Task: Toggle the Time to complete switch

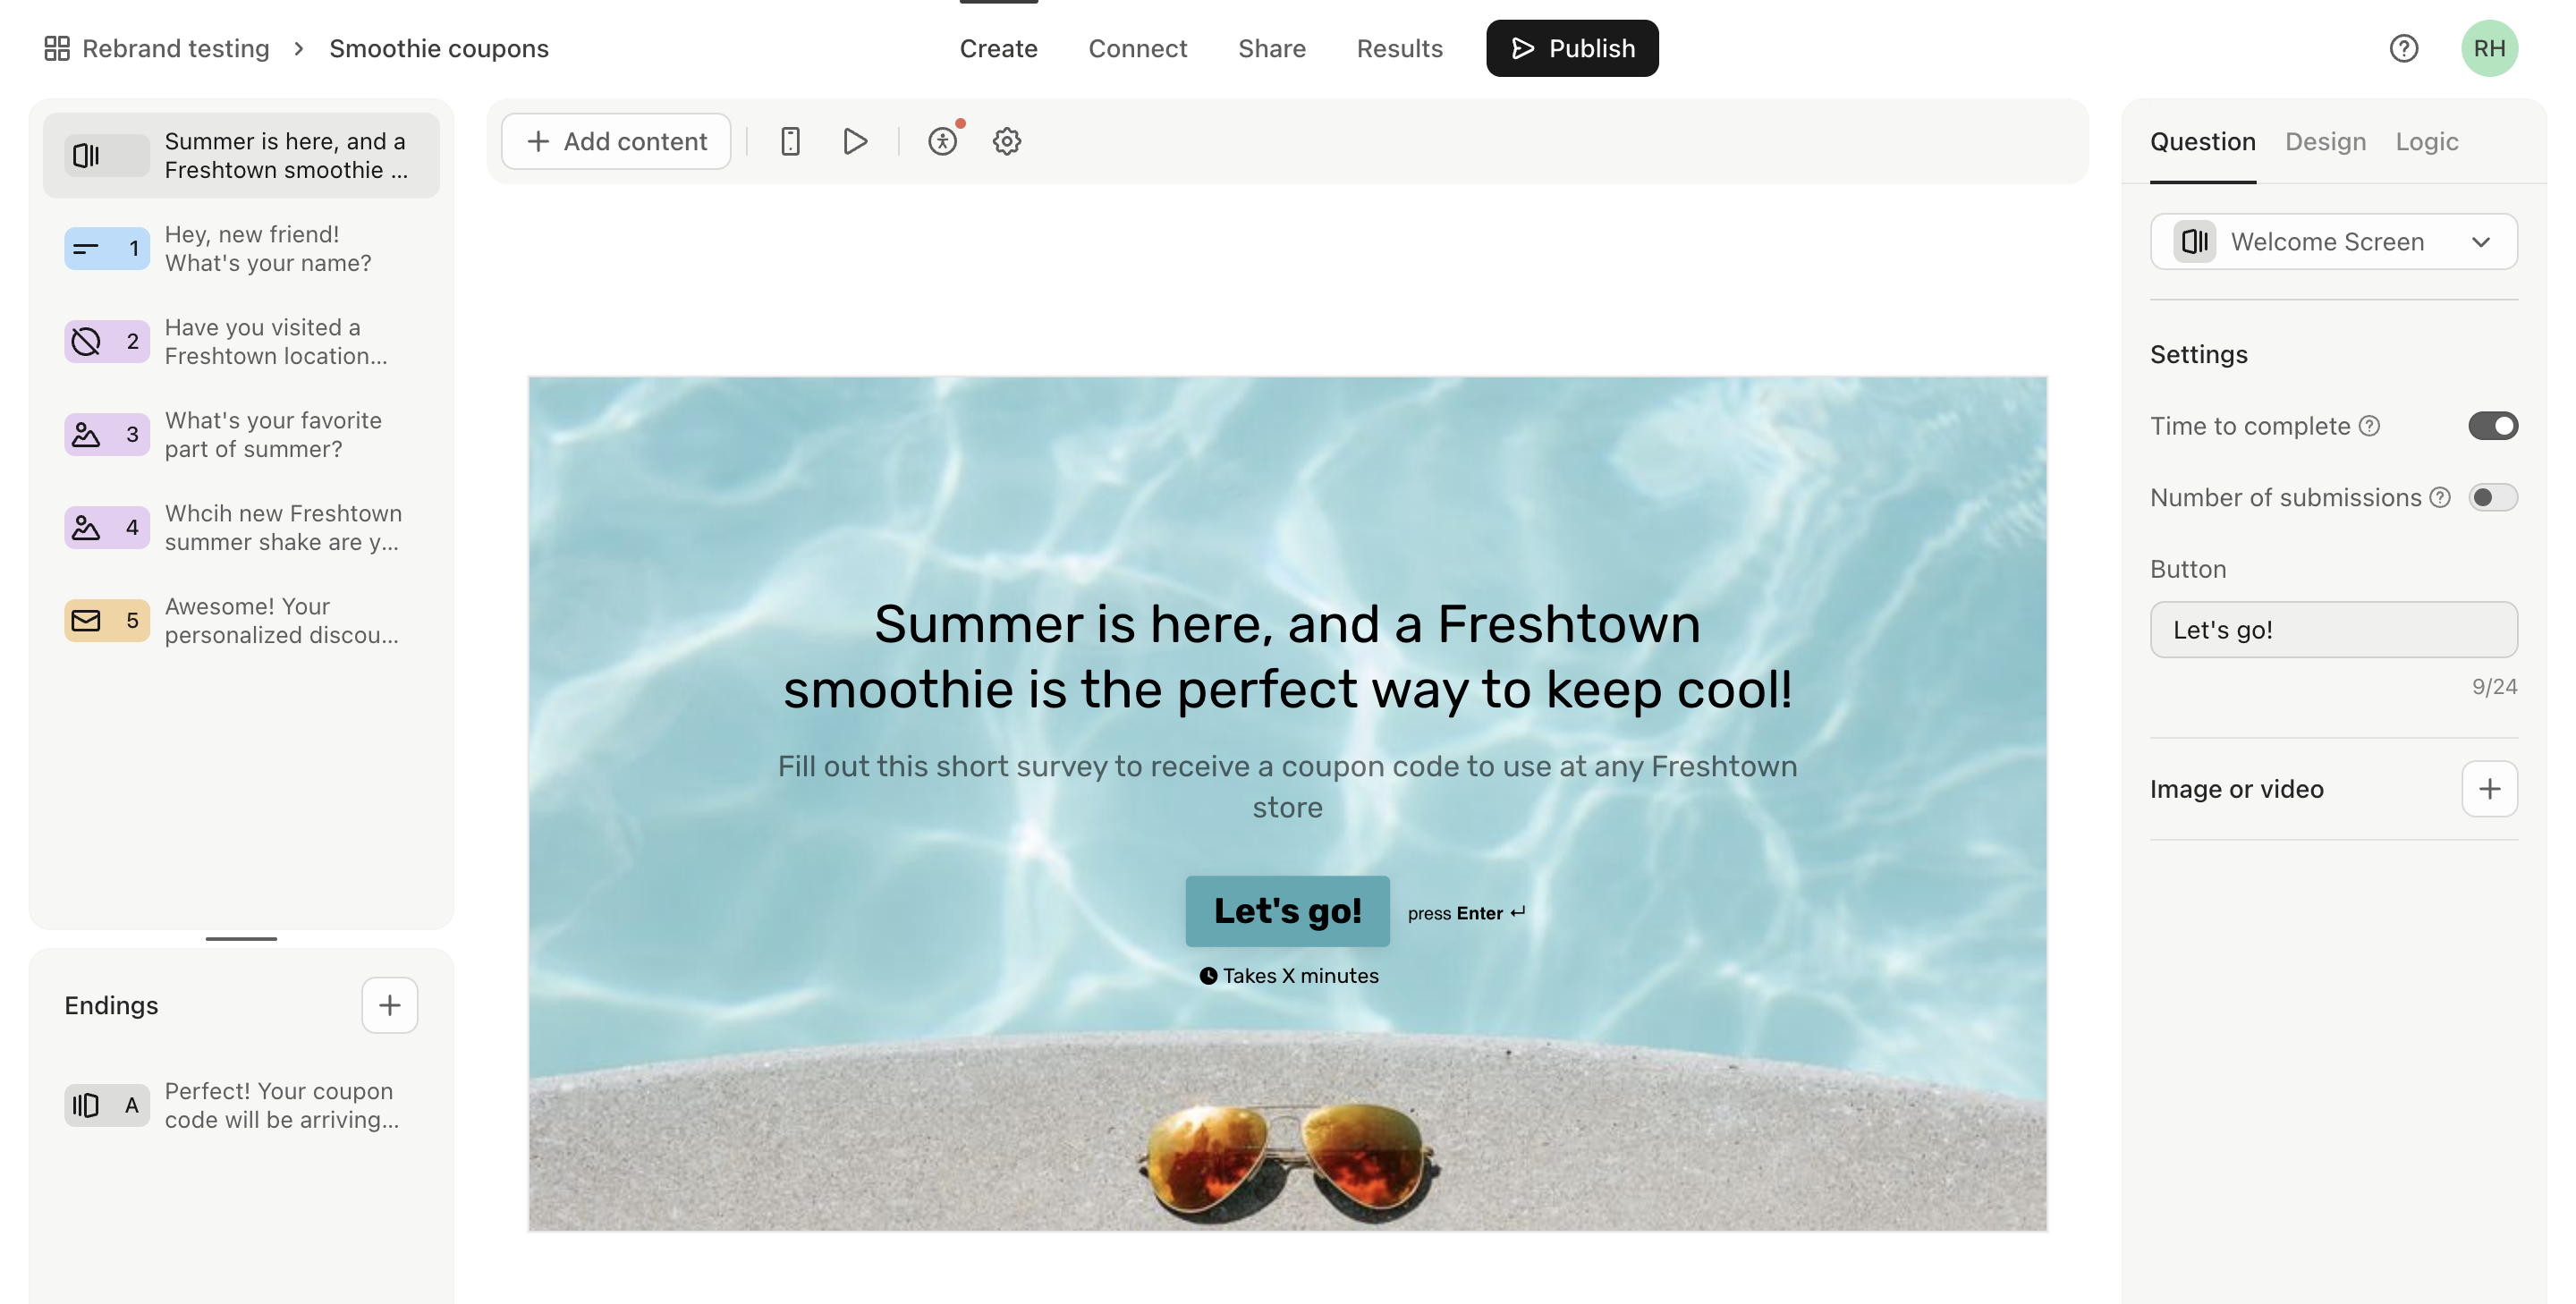Action: click(x=2495, y=426)
